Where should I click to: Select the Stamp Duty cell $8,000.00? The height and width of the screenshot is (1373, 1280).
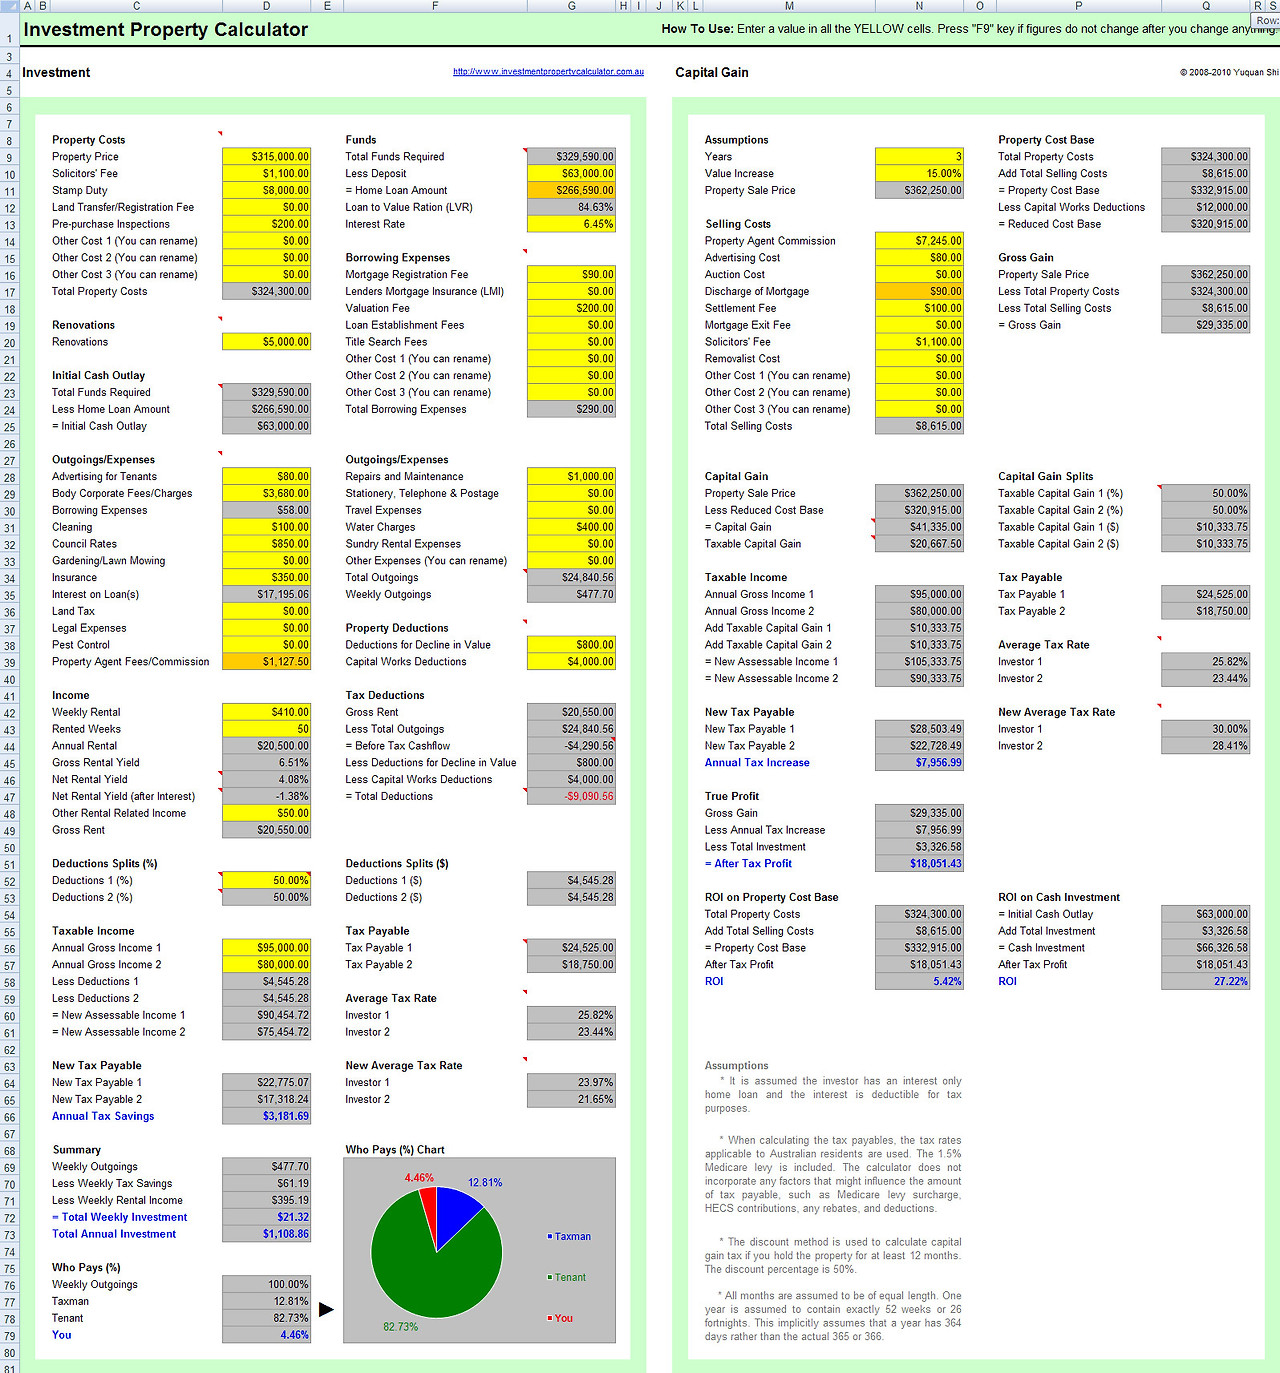[266, 190]
